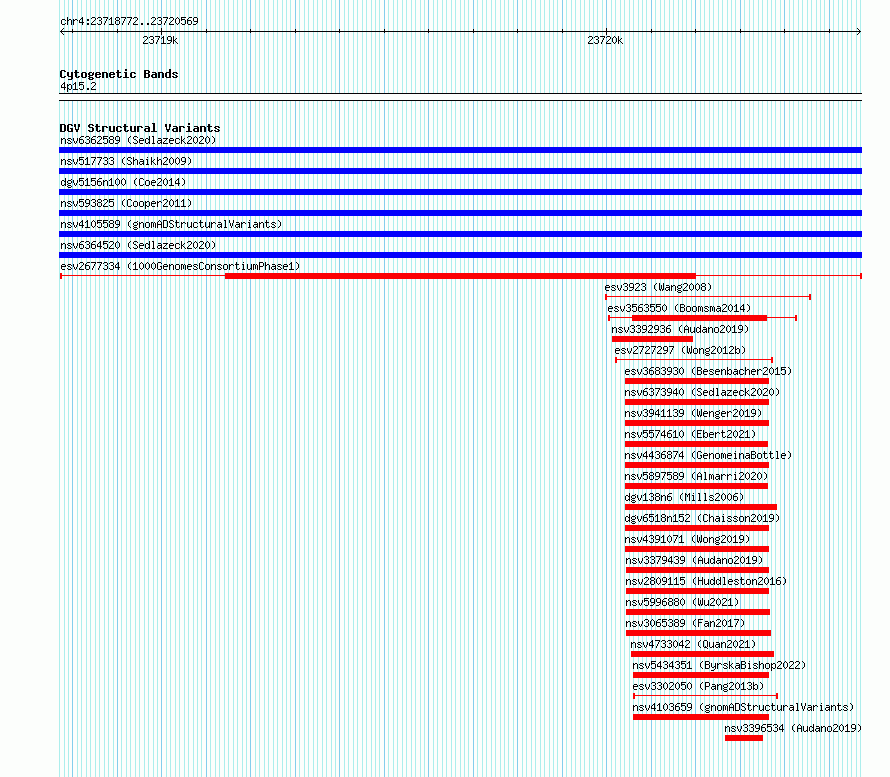Image resolution: width=890 pixels, height=777 pixels.
Task: Open esv3563550 (Boomsma2014) variant
Action: click(679, 308)
